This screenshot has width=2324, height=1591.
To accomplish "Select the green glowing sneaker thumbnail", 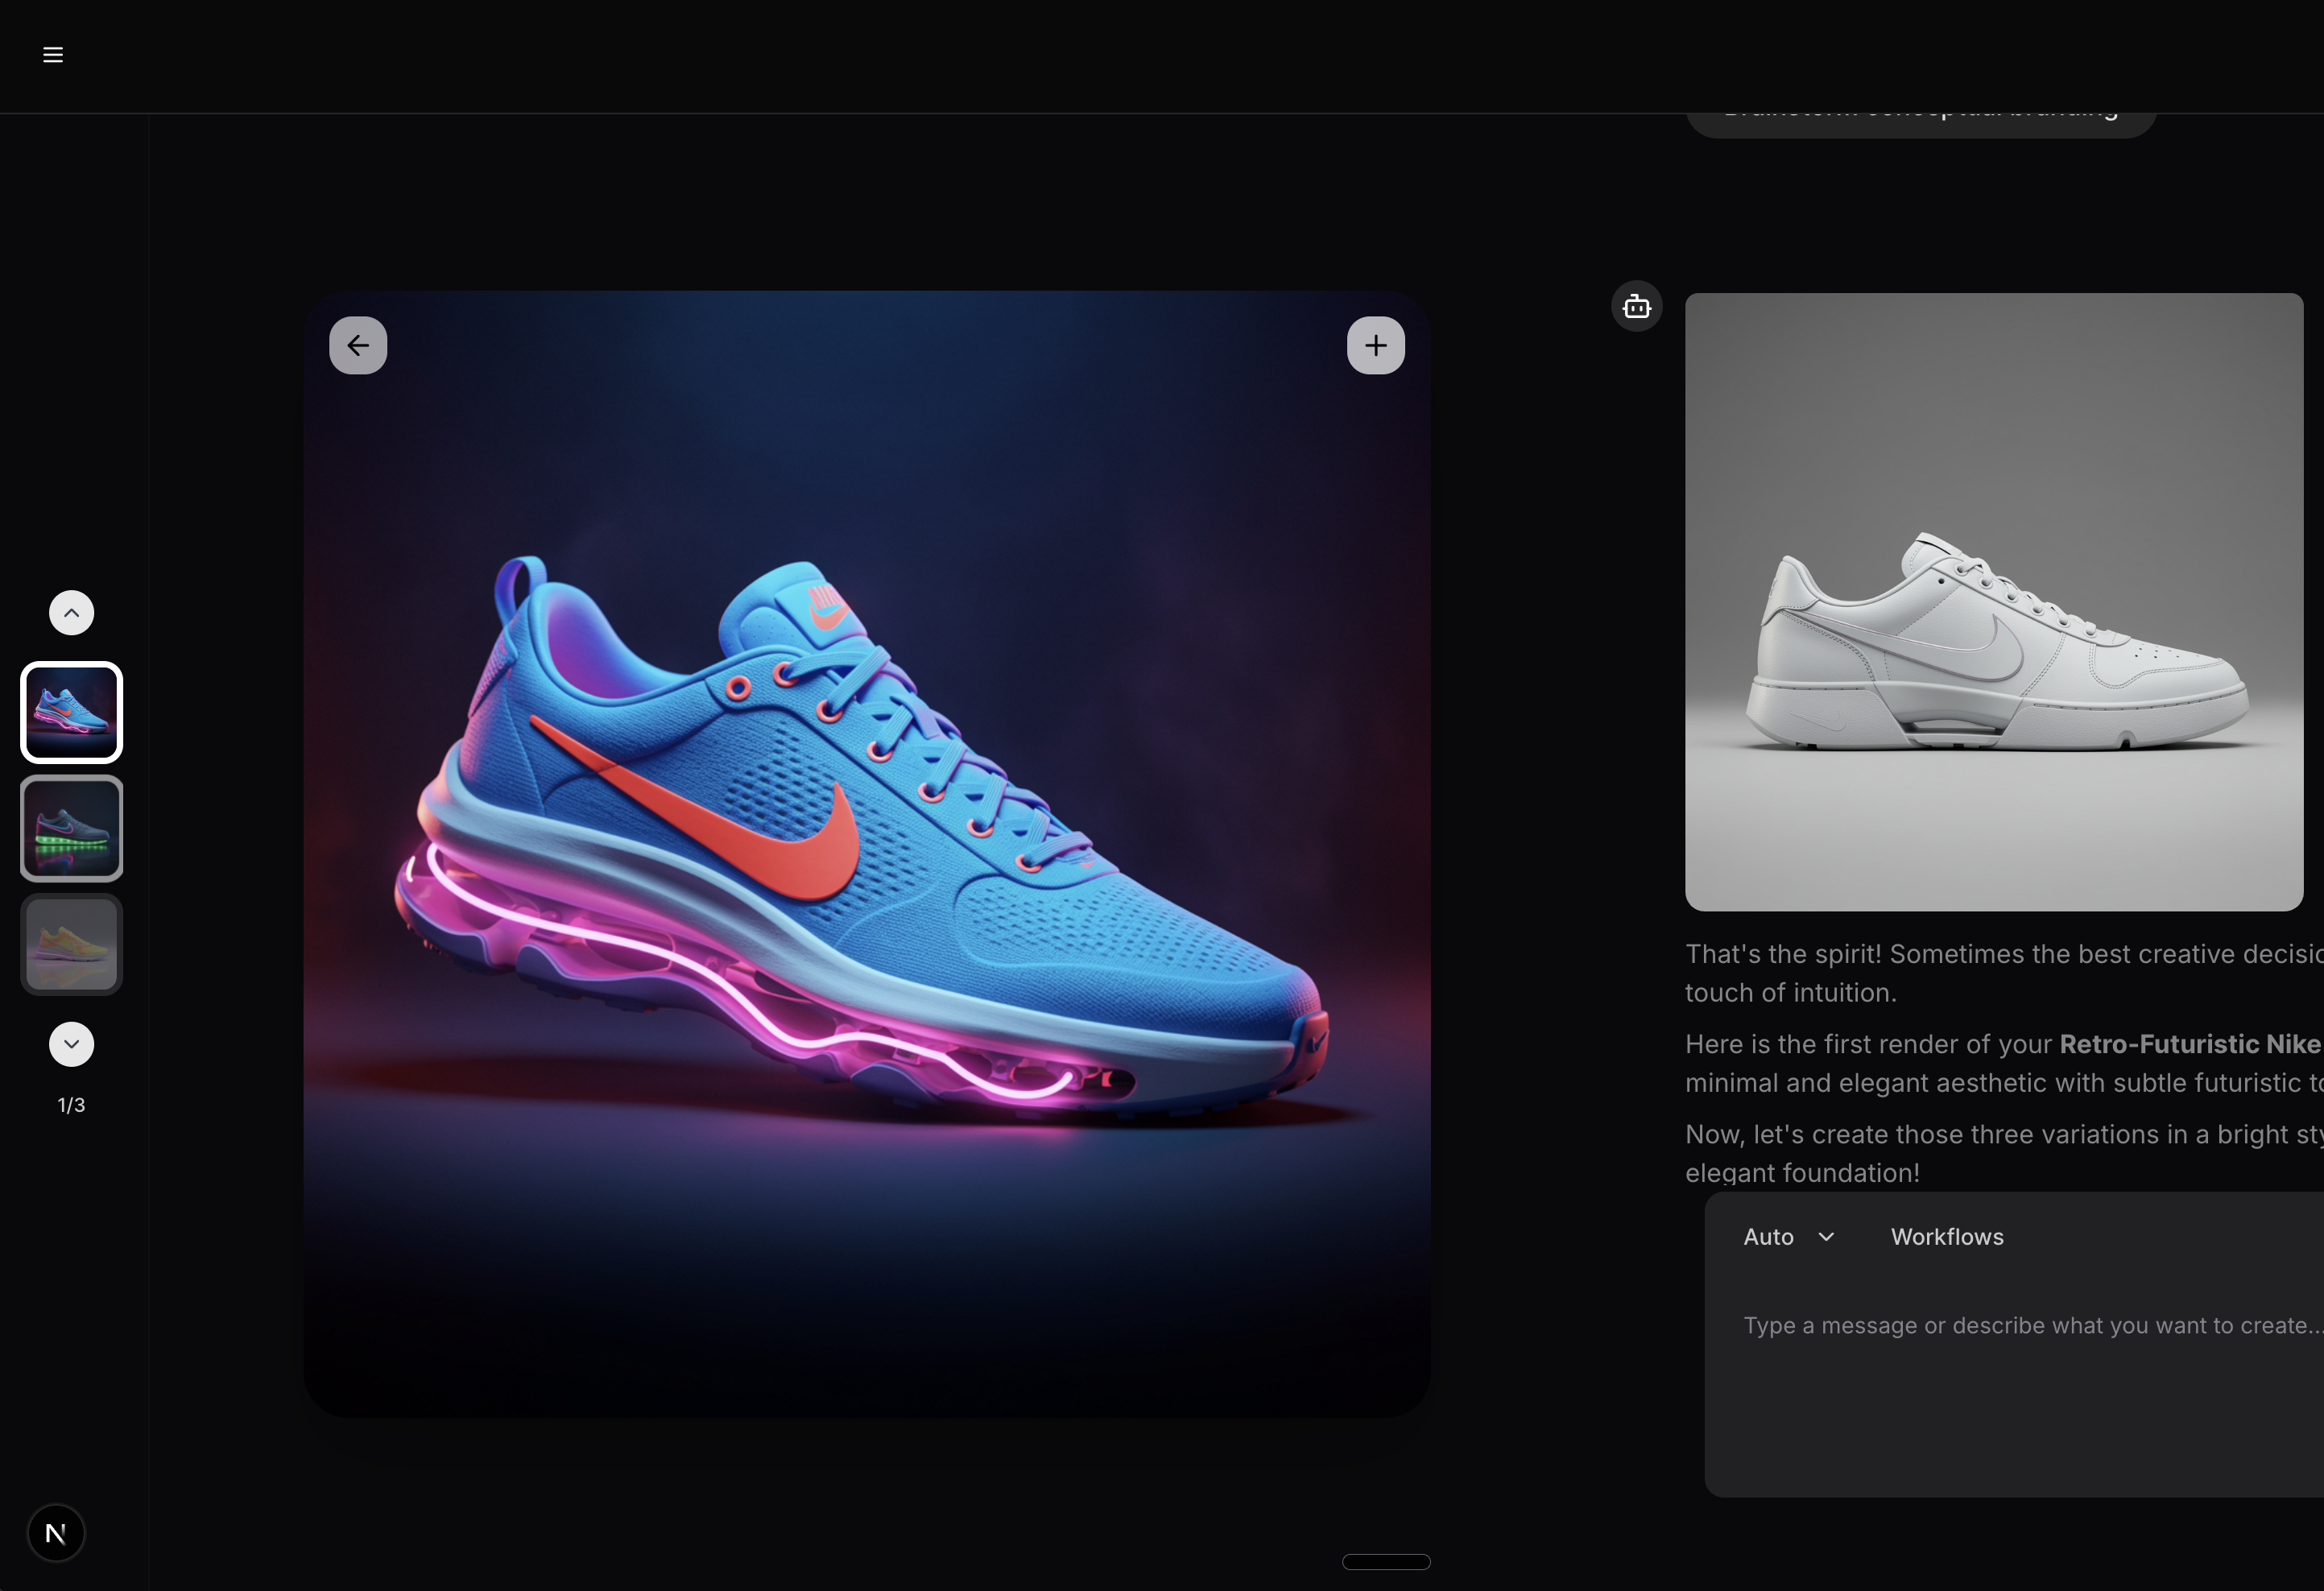I will point(72,829).
